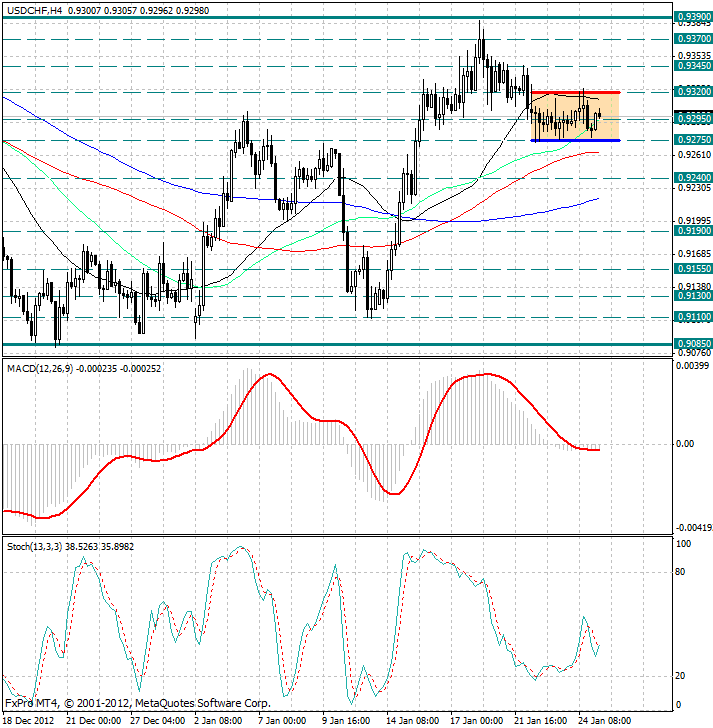
Task: Click the 0.92610 axis price value
Action: click(x=694, y=155)
